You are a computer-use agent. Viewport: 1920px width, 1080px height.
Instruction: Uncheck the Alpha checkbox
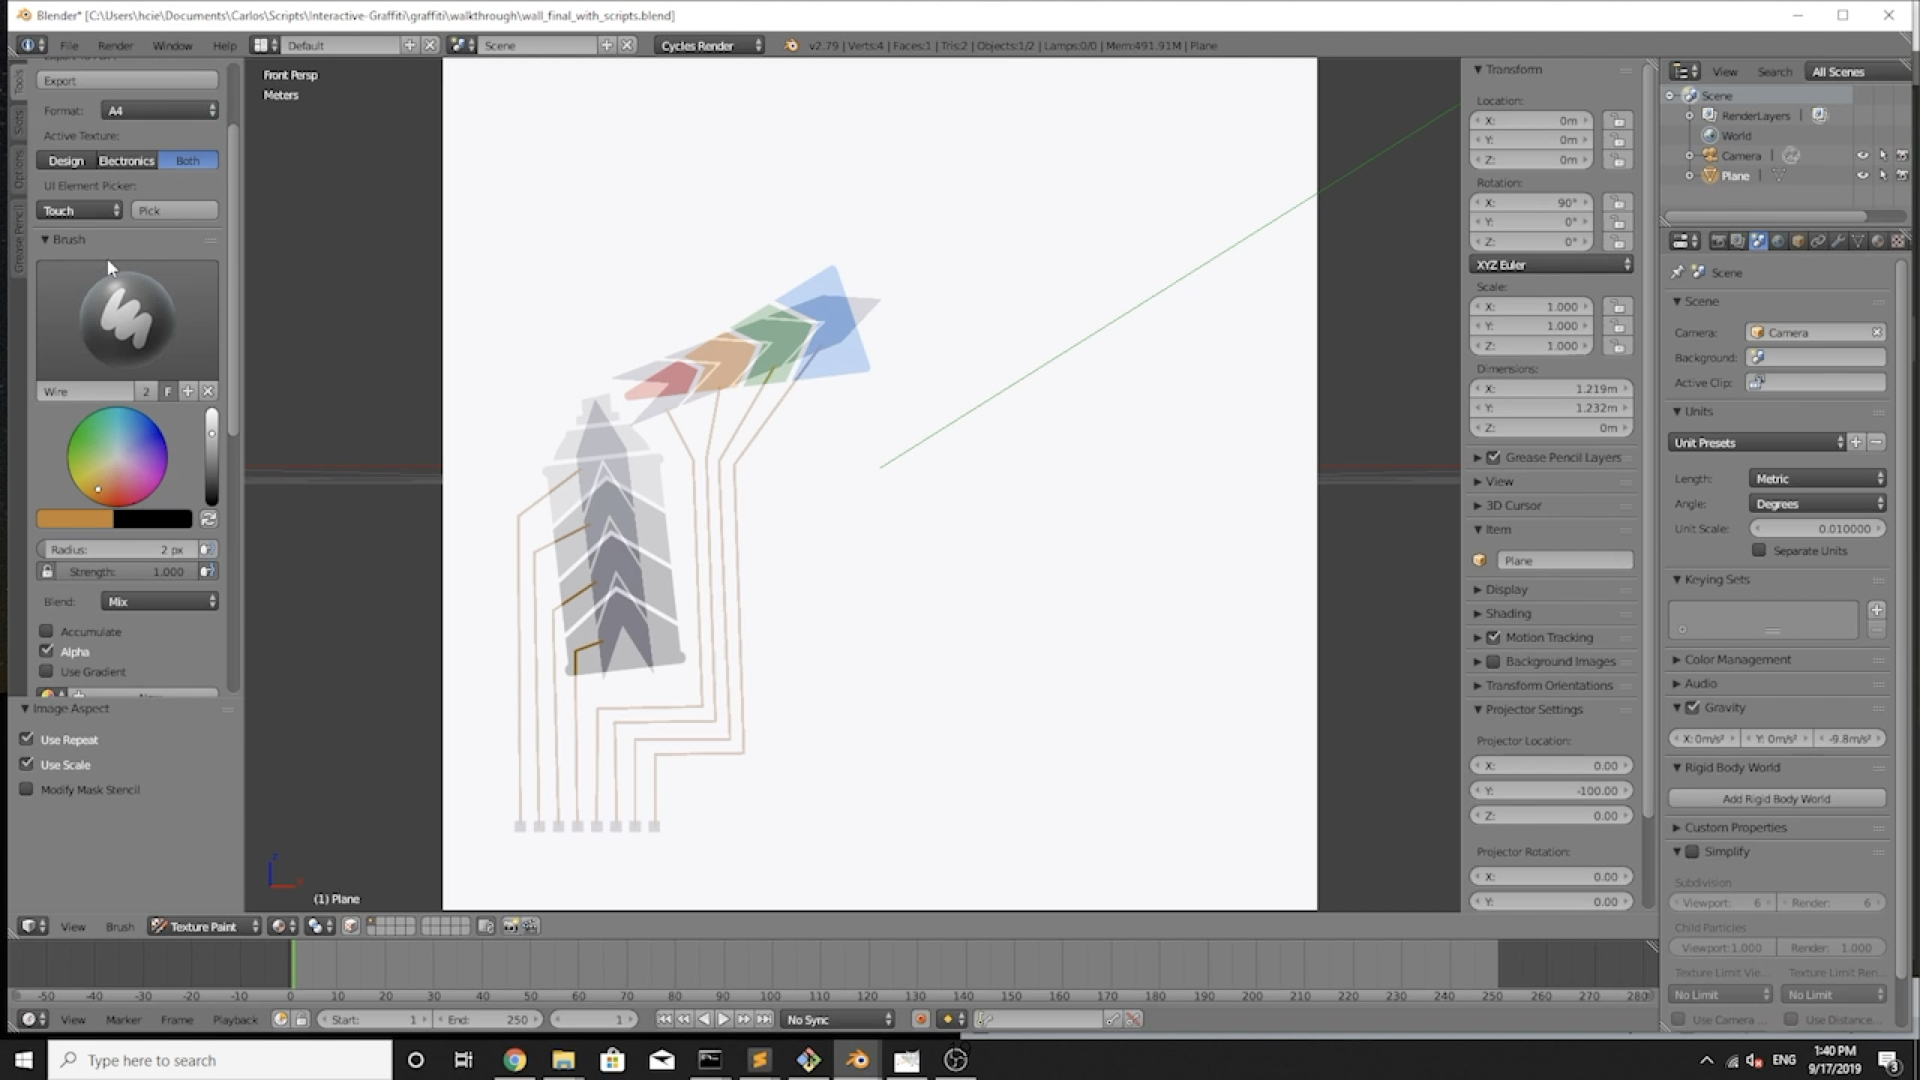pyautogui.click(x=46, y=651)
